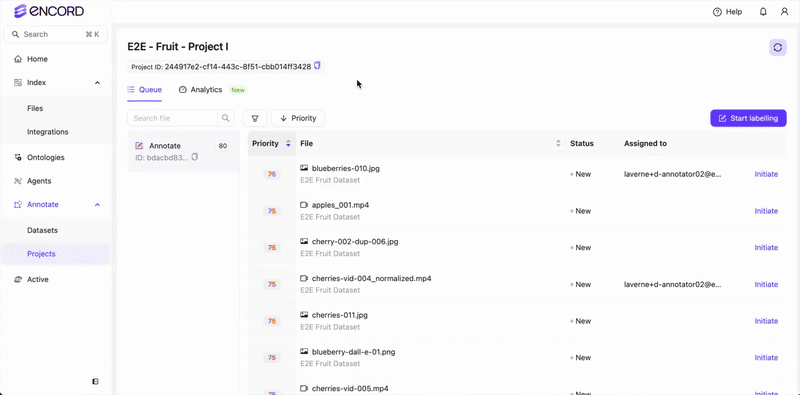Initiate apples_001.mp4 task
The height and width of the screenshot is (395, 800).
766,211
